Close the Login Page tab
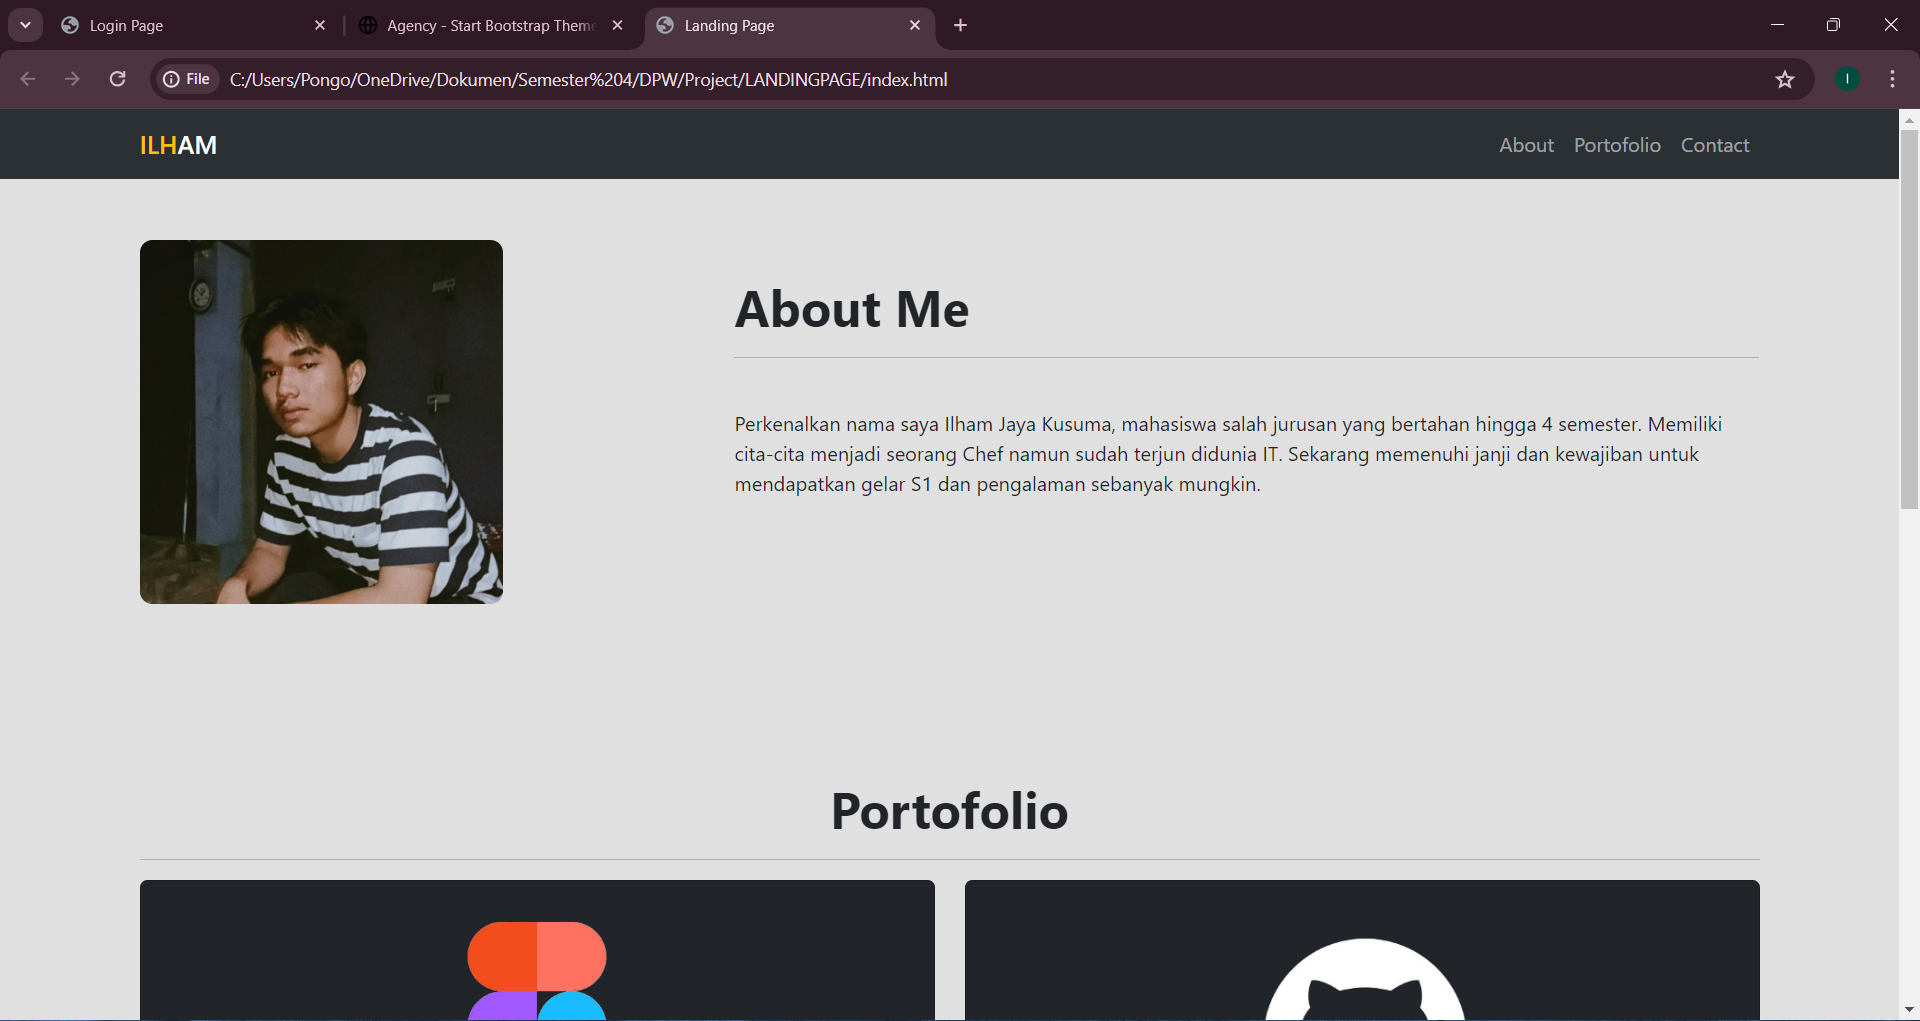The width and height of the screenshot is (1920, 1021). [320, 25]
